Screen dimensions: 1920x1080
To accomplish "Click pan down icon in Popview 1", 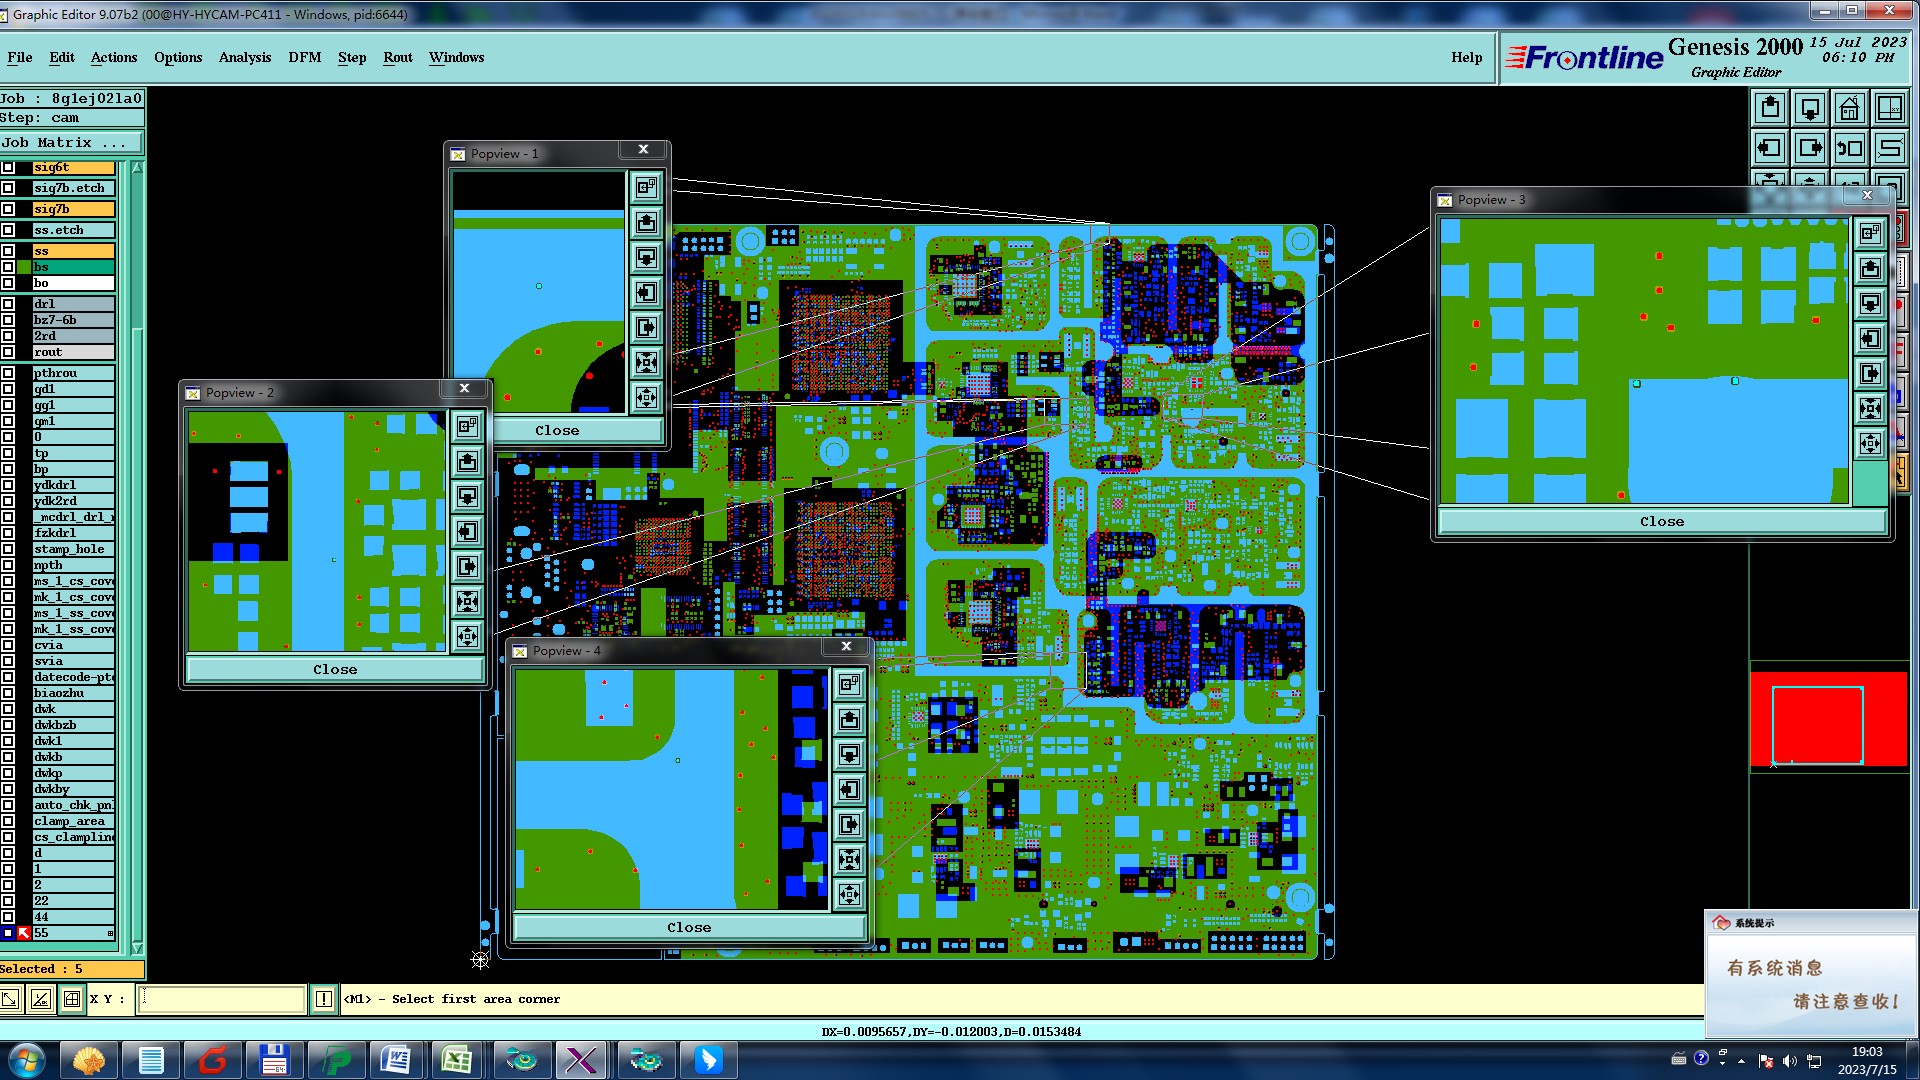I will pyautogui.click(x=647, y=257).
